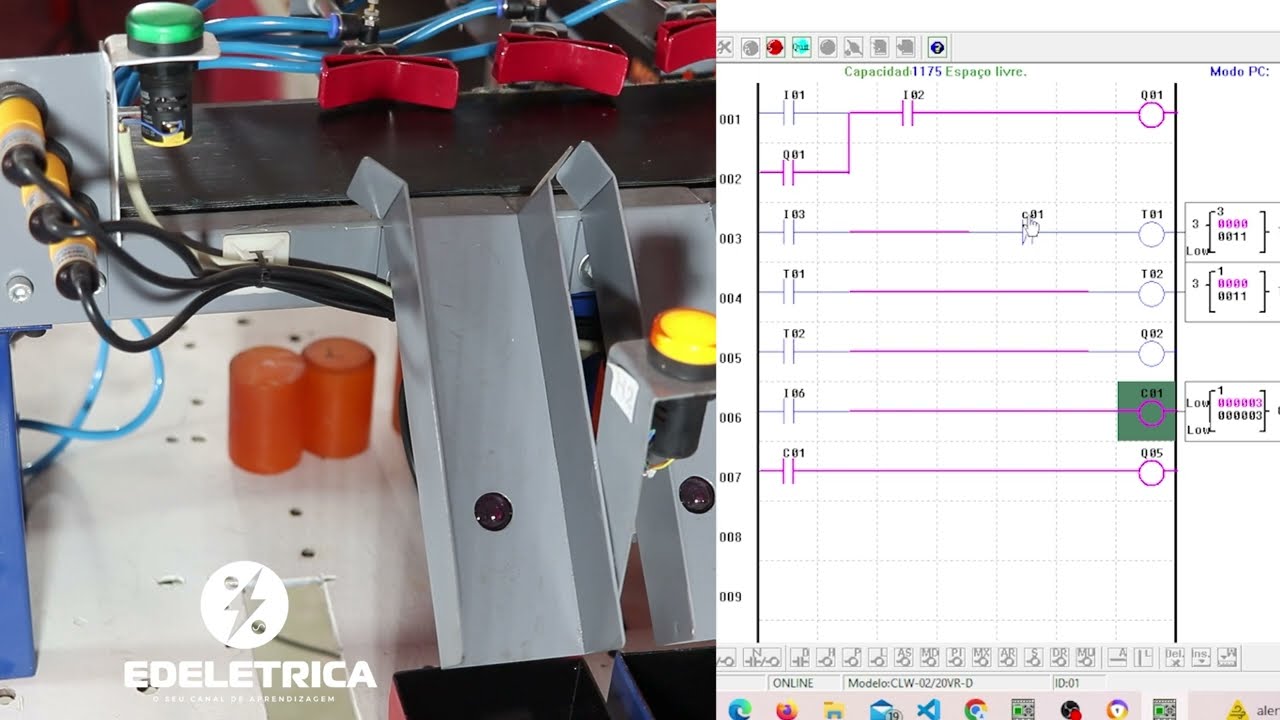Click the Ins insert row tool
The height and width of the screenshot is (720, 1280).
click(x=1201, y=658)
